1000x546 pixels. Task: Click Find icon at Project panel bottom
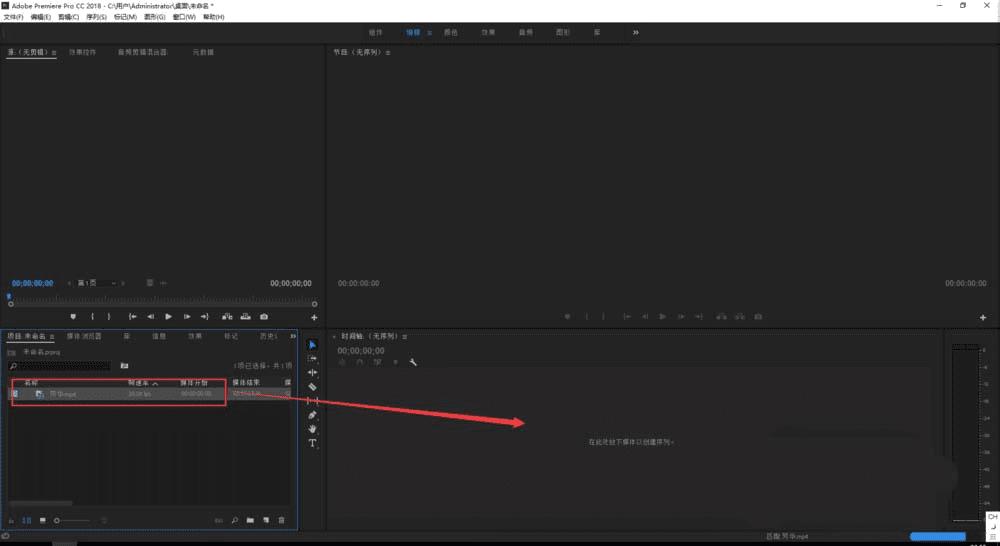(x=235, y=520)
